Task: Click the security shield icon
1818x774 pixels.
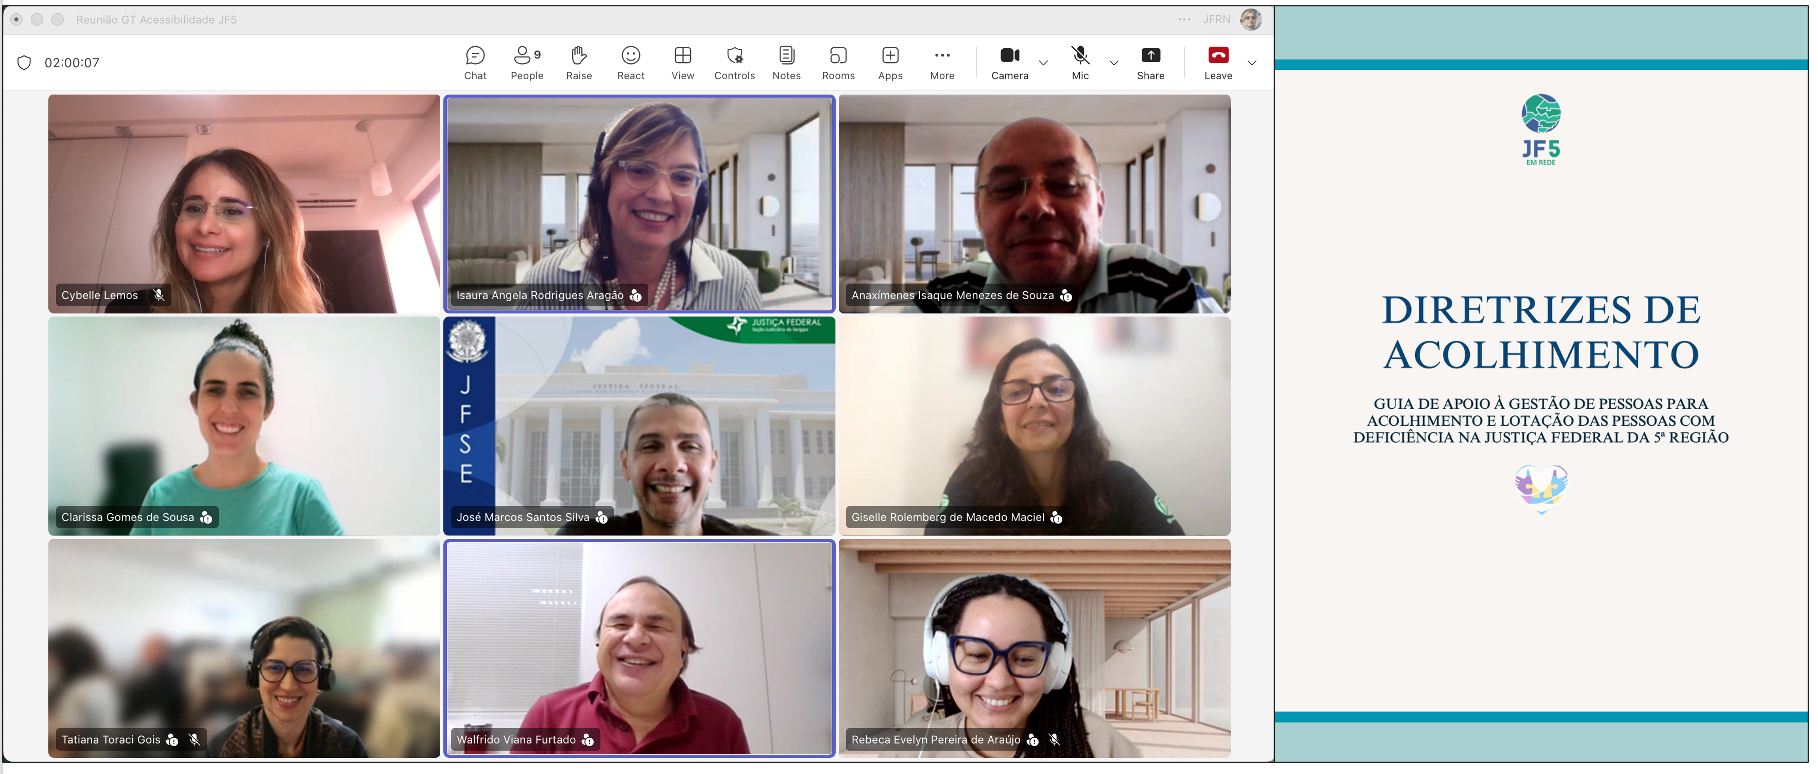Action: pyautogui.click(x=24, y=63)
